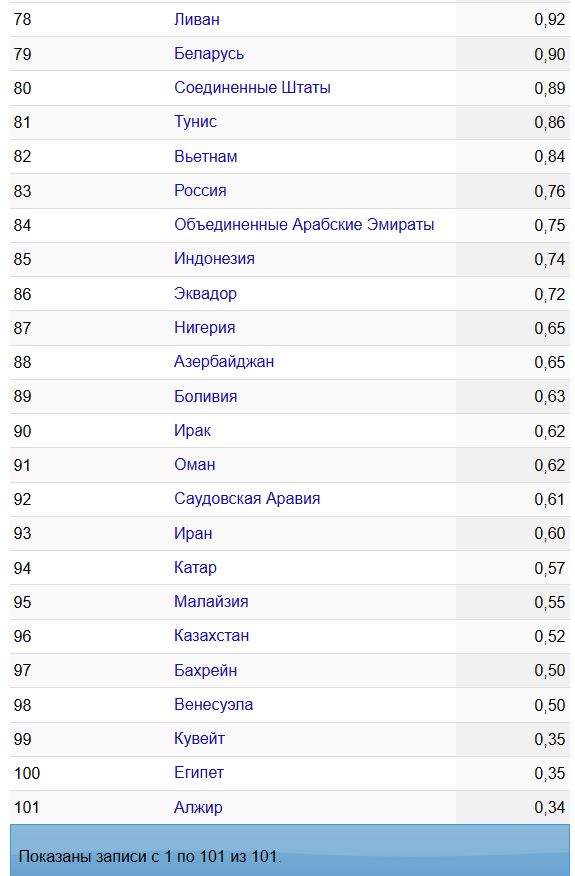Open the Казахстан country link
Screen dimensions: 575x876
[211, 635]
